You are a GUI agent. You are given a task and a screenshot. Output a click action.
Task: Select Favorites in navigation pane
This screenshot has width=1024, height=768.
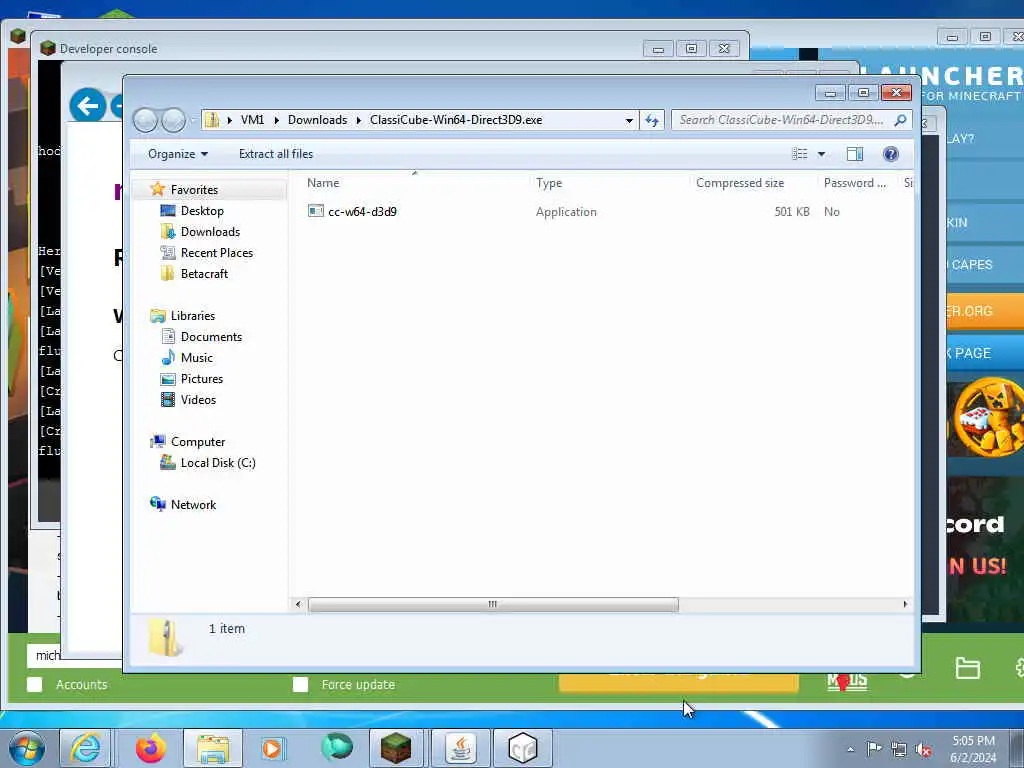point(194,189)
